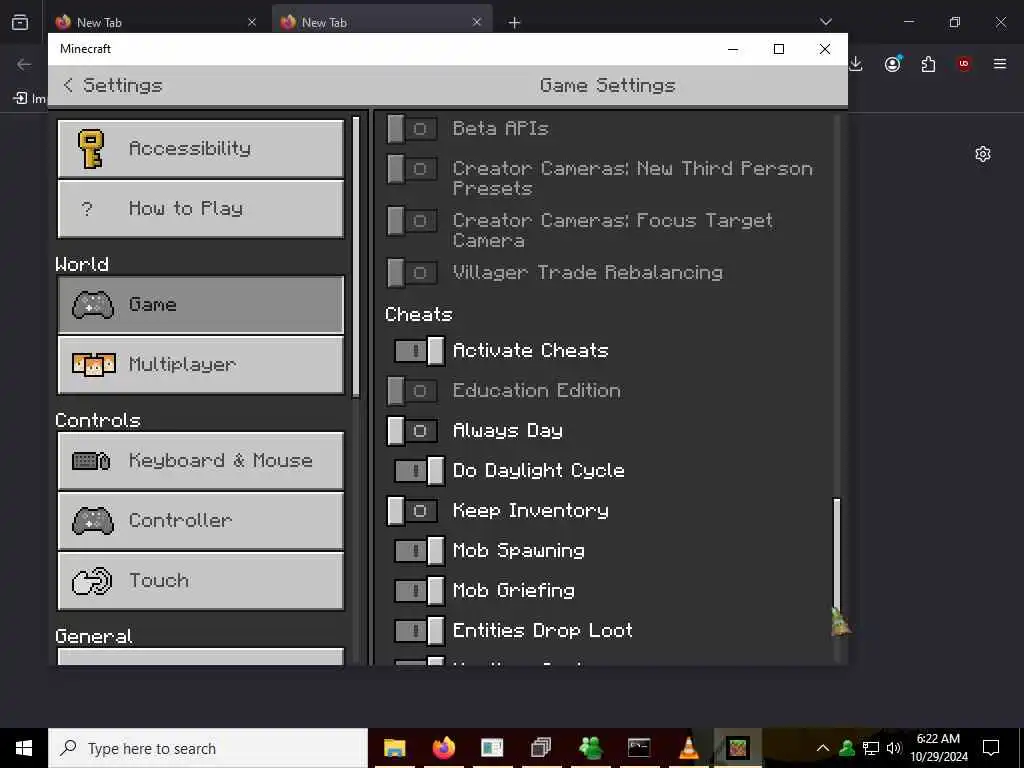Viewport: 1024px width, 768px height.
Task: Disable Entities Drop Loot switch
Action: coord(419,630)
